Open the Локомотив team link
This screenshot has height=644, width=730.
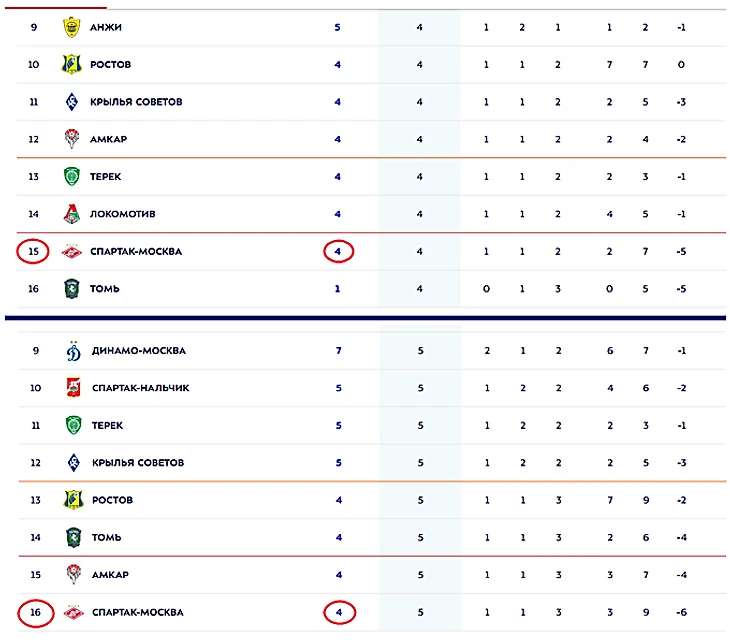[x=123, y=214]
